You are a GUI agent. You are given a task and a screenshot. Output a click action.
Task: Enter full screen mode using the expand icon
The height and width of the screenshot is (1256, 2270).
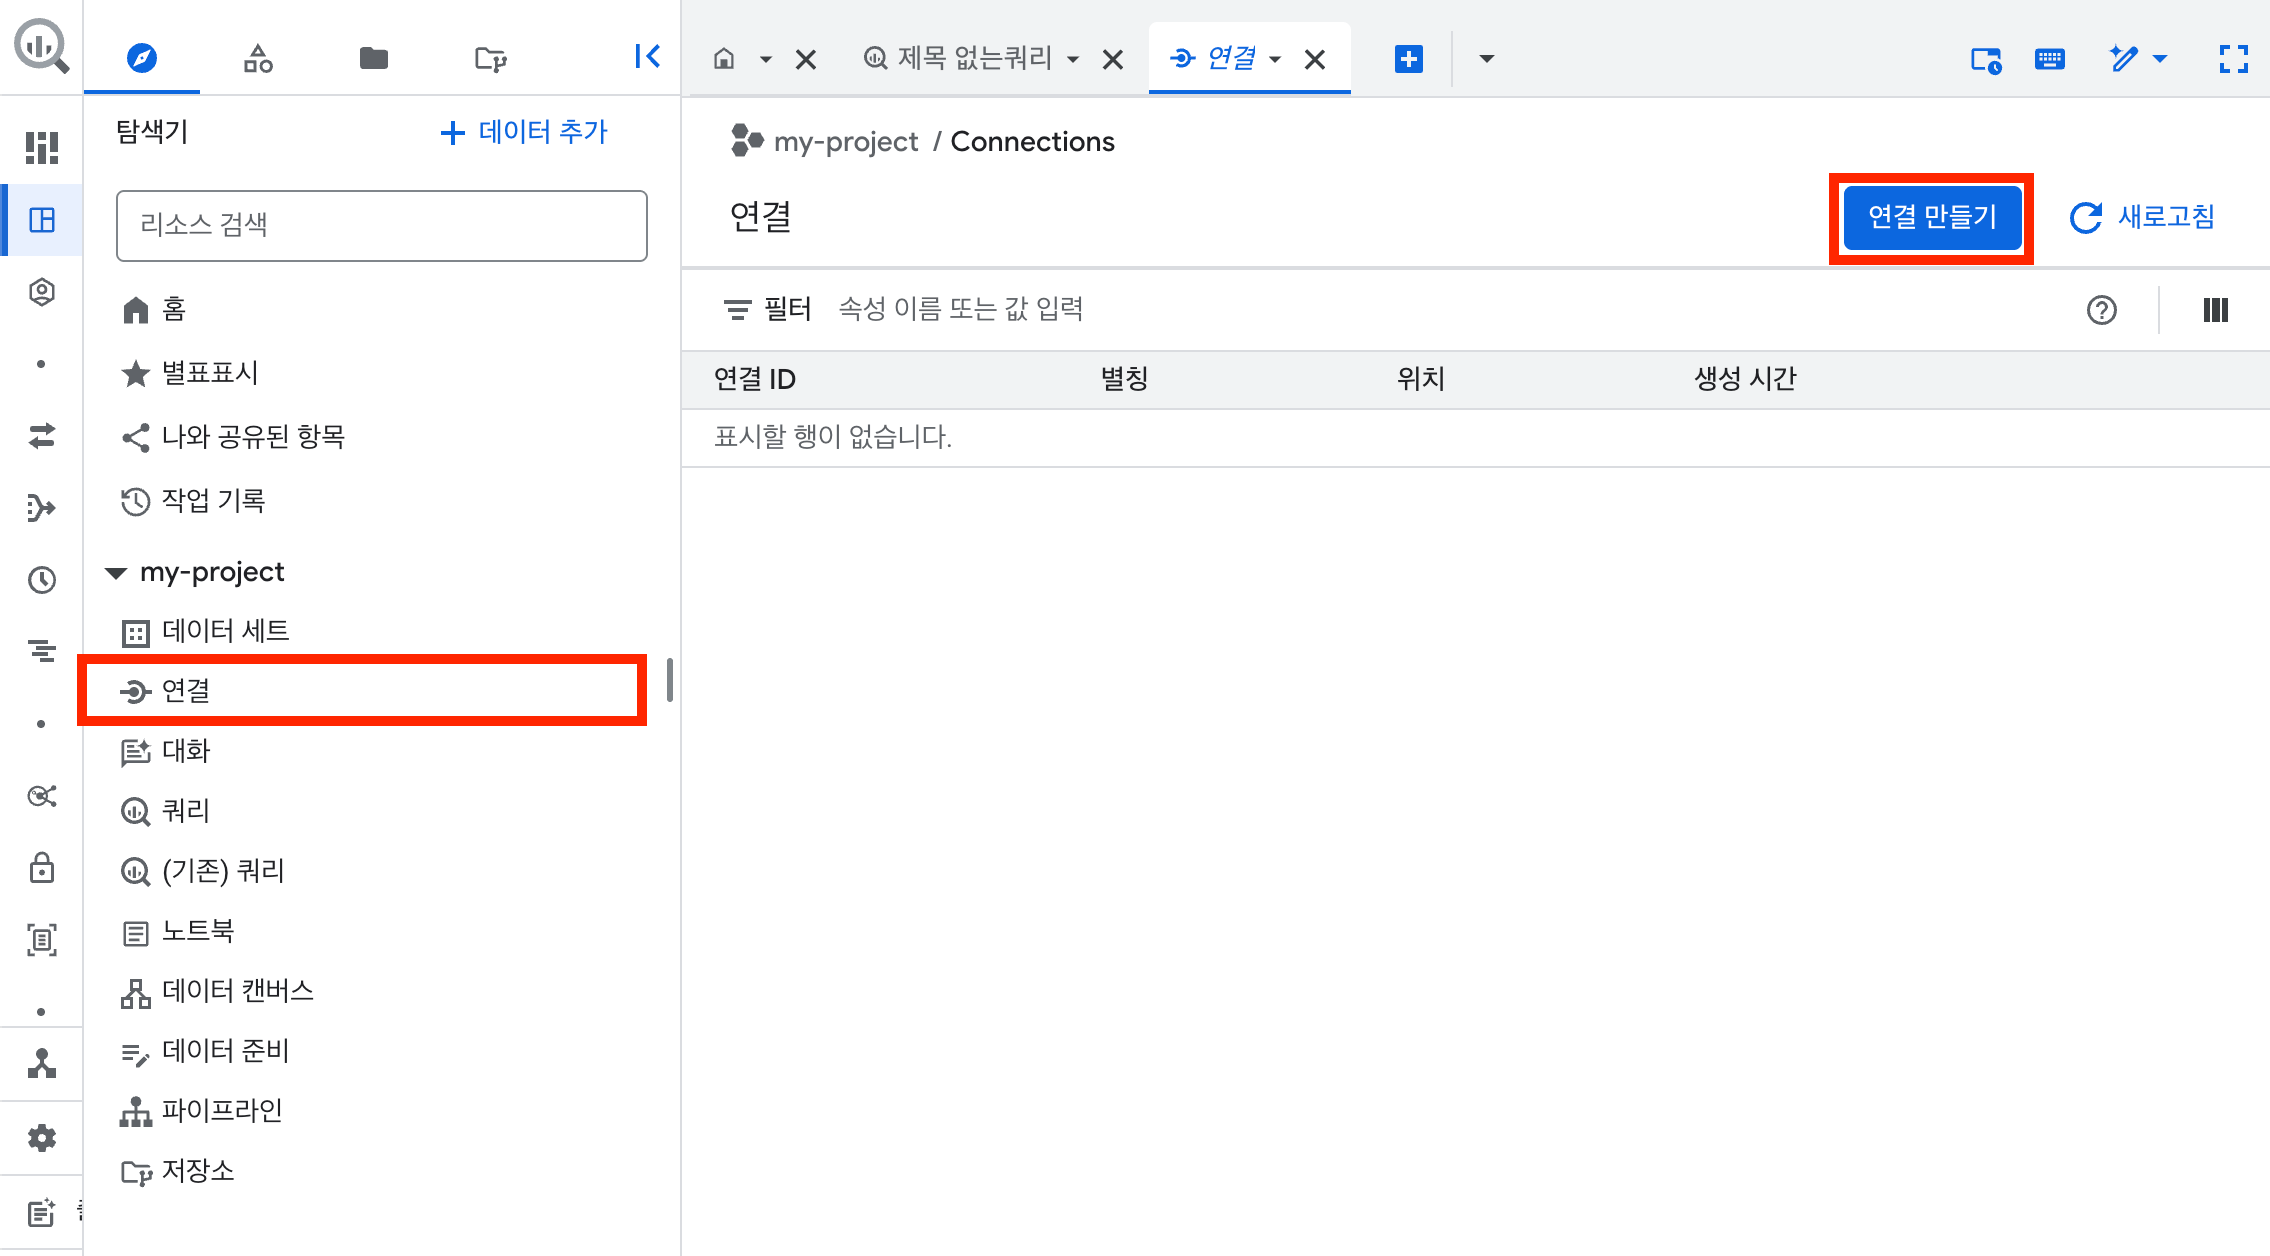point(2233,59)
